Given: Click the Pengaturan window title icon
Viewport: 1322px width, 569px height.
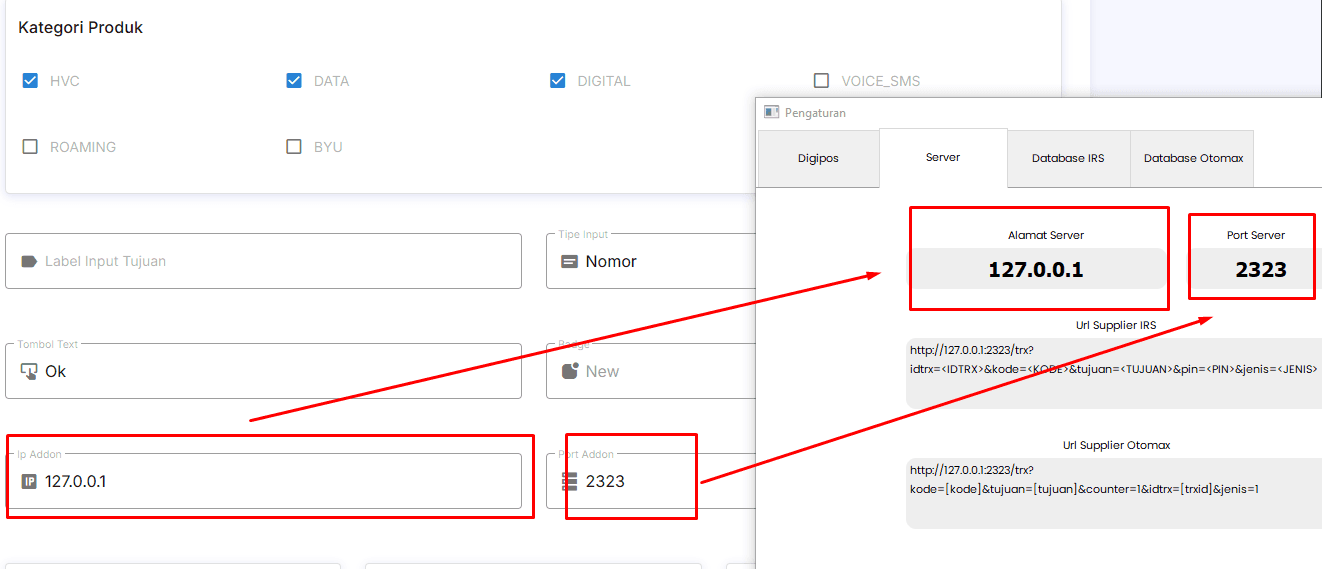Looking at the screenshot, I should pos(771,113).
